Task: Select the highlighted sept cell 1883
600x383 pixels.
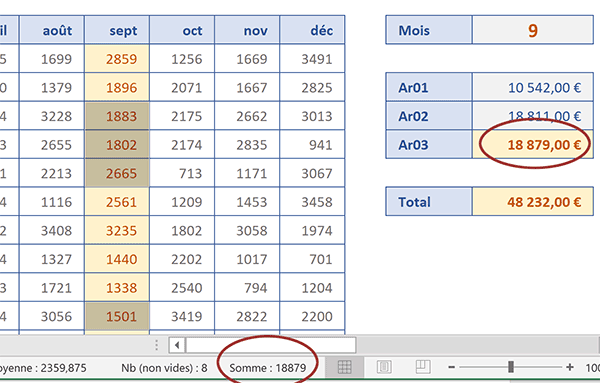Action: click(117, 116)
